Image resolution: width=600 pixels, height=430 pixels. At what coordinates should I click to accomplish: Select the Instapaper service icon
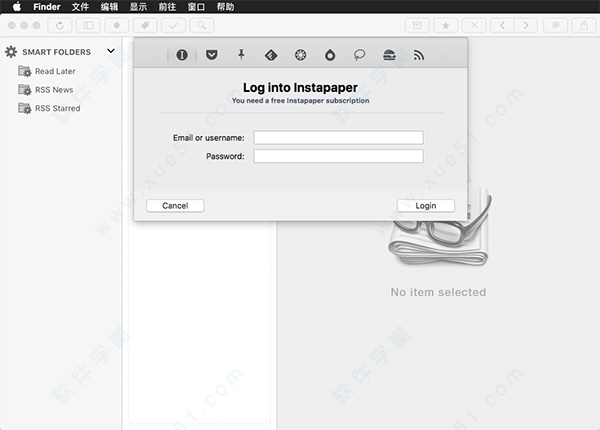coord(182,55)
